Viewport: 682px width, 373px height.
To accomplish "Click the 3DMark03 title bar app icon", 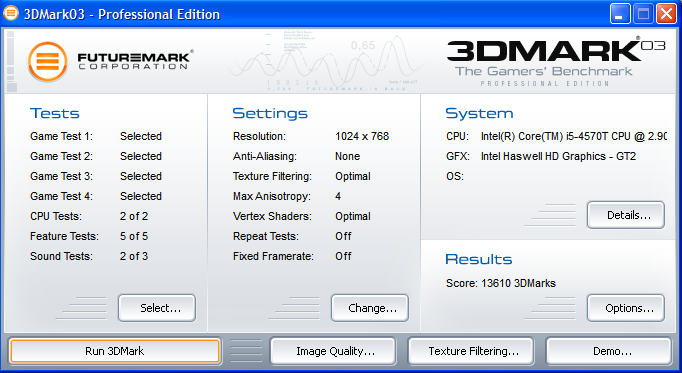I will [11, 13].
